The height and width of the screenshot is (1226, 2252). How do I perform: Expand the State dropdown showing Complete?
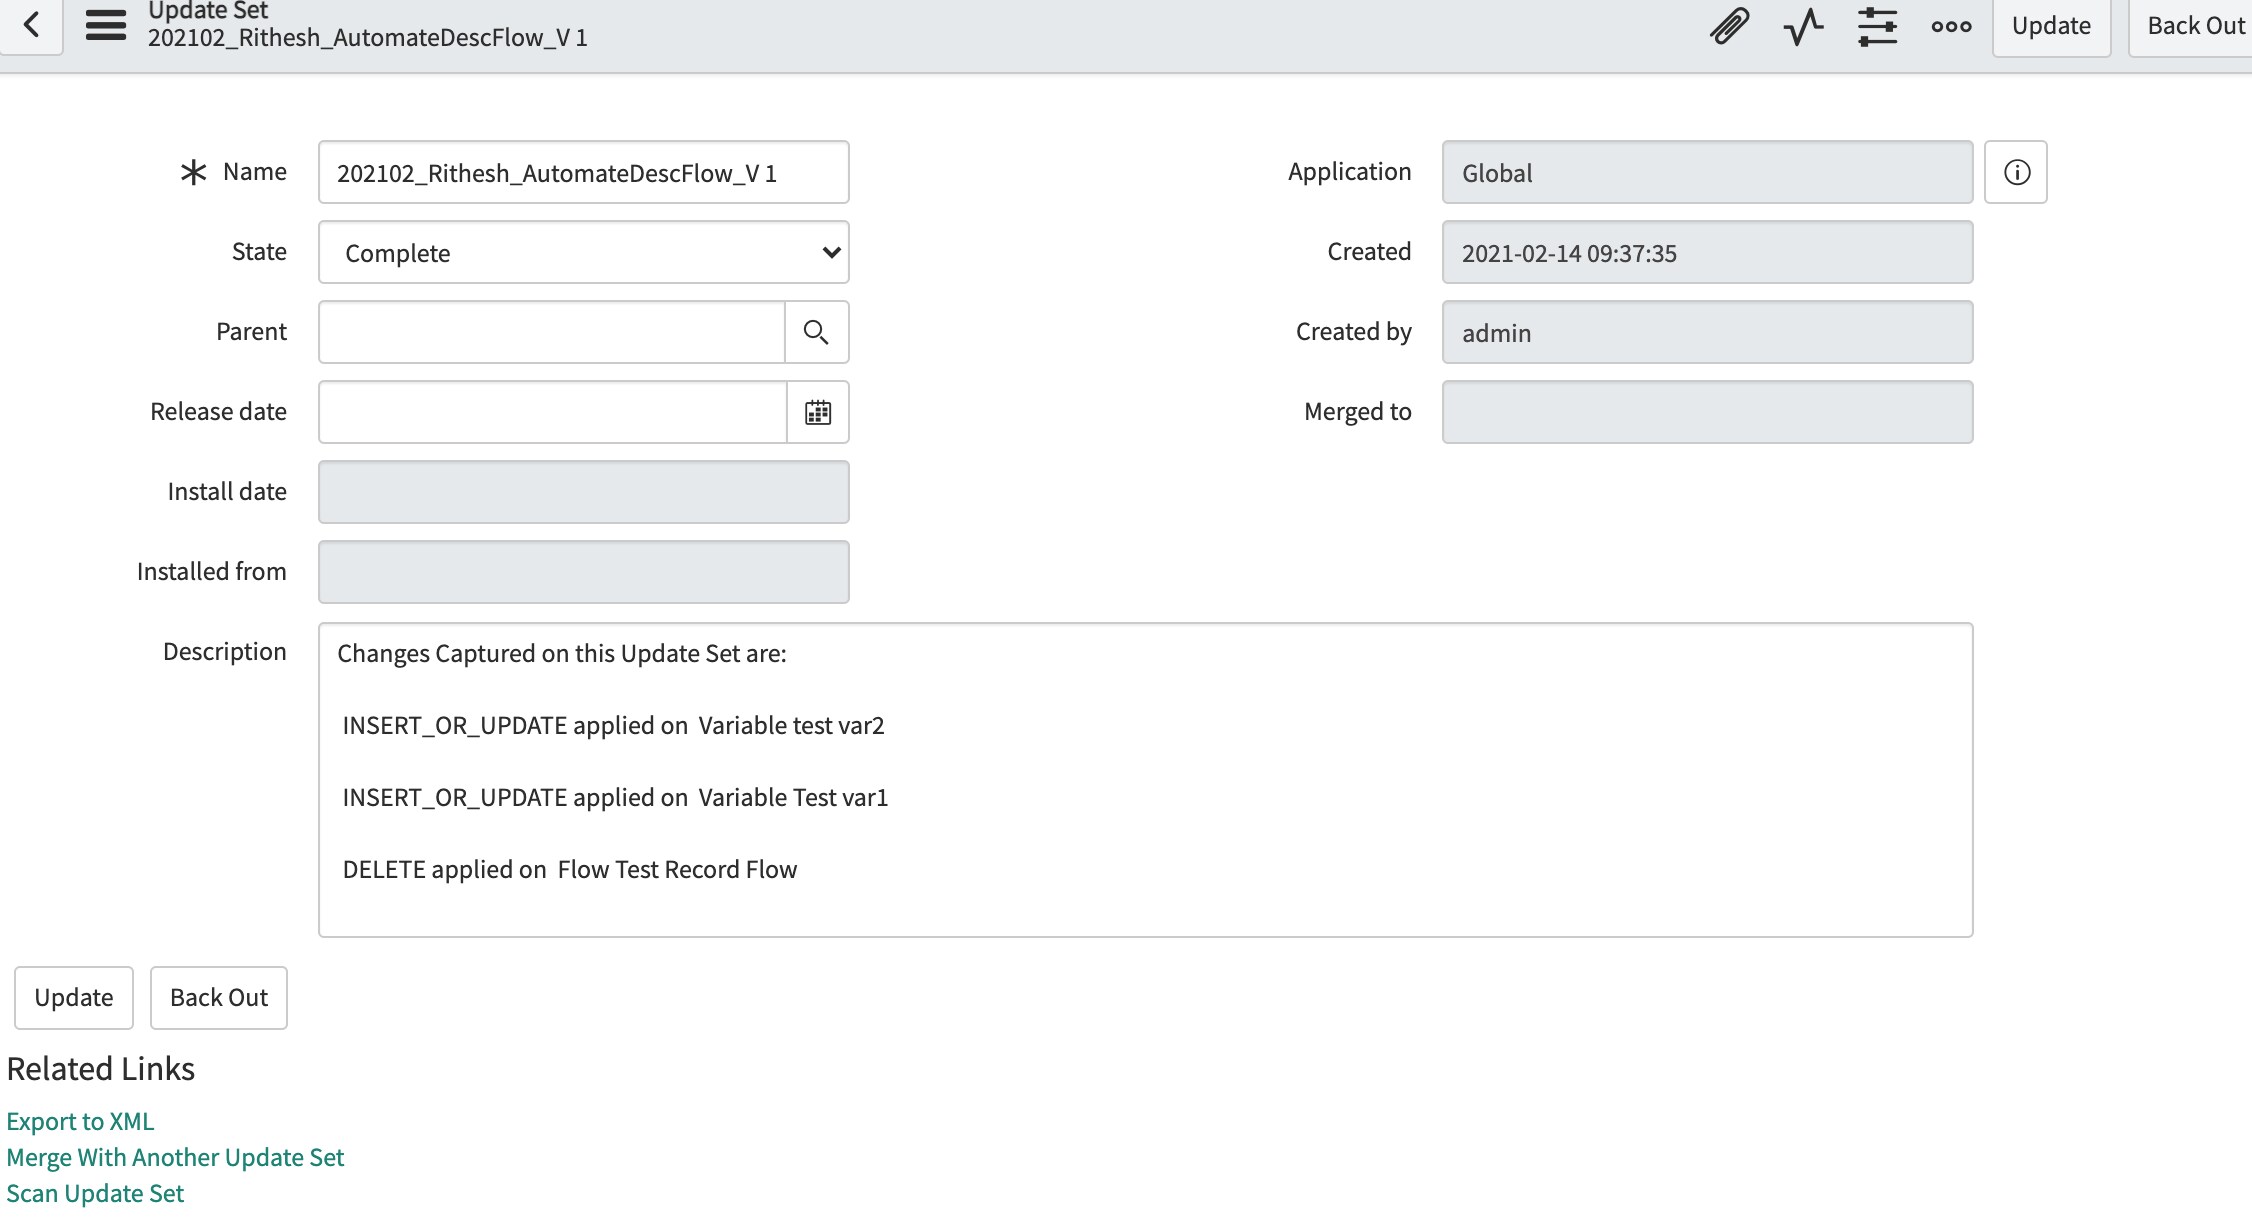pyautogui.click(x=584, y=252)
